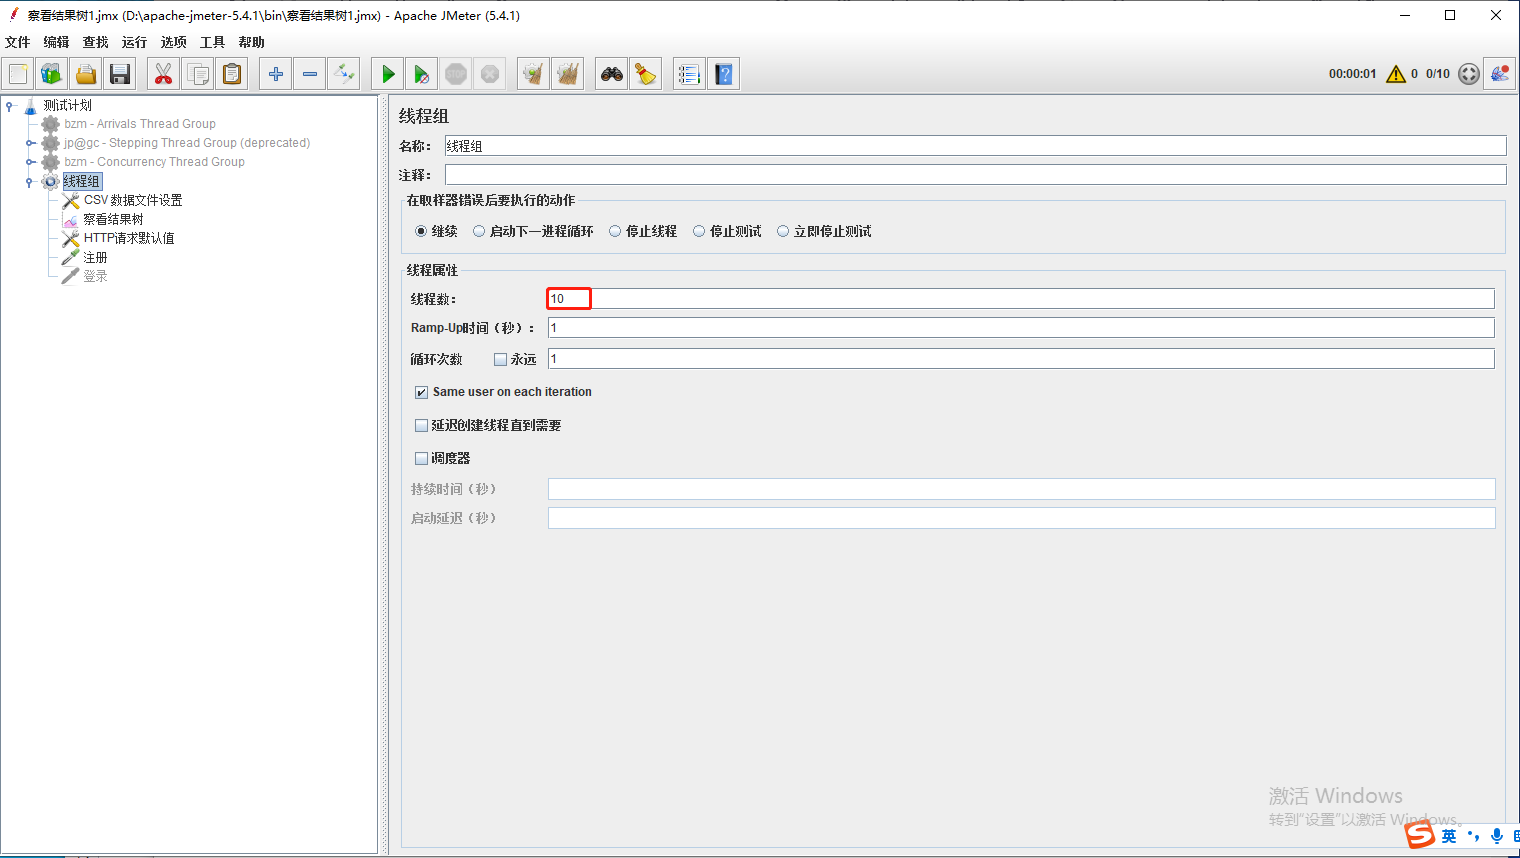Click the Paste clipboard icon
This screenshot has width=1520, height=858.
(232, 74)
